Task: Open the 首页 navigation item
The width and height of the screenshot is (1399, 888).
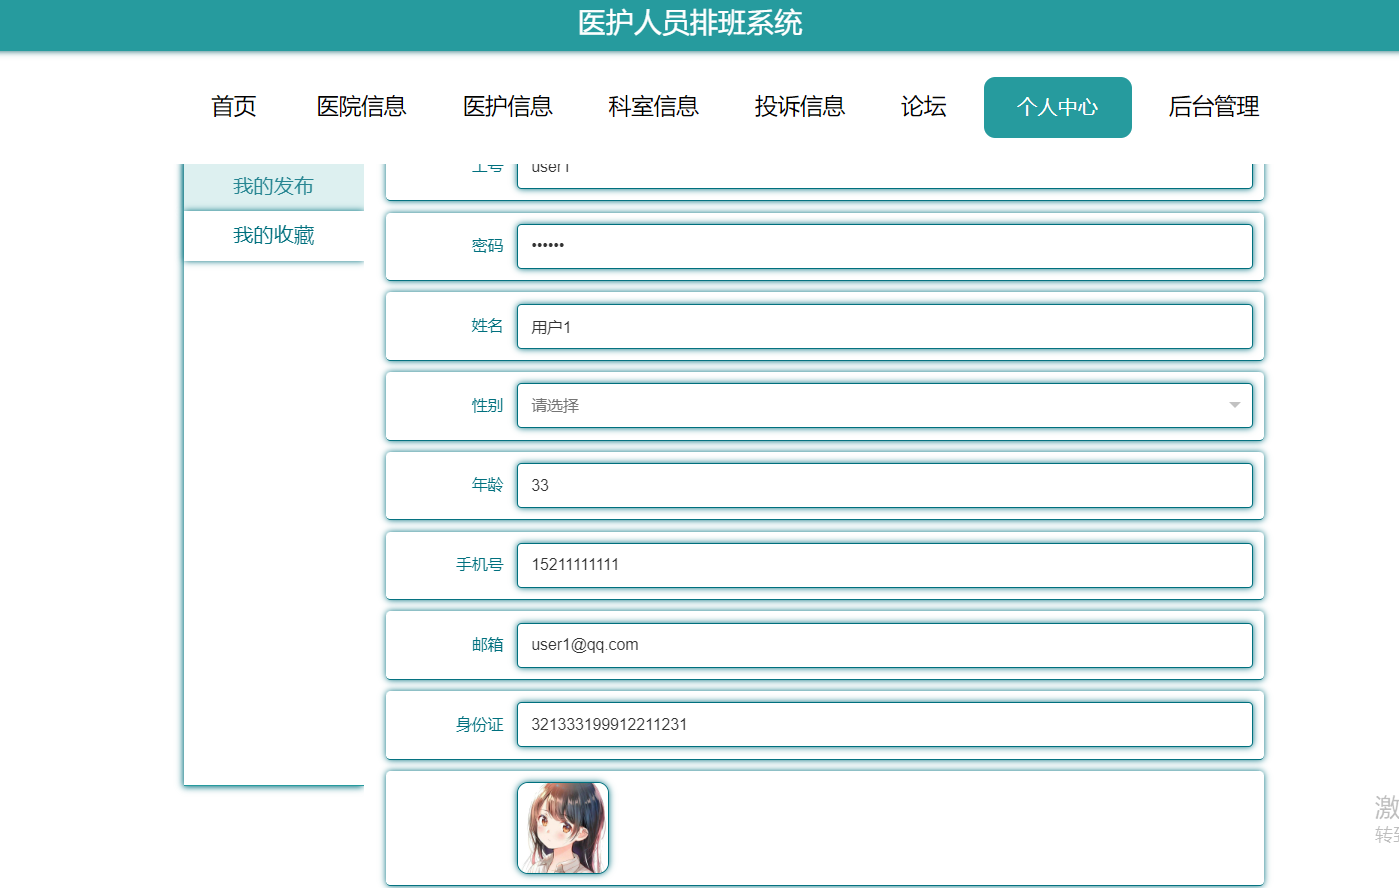Action: (234, 107)
